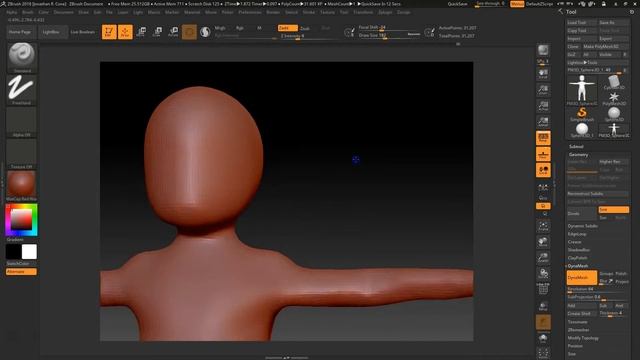Open the Document menu
Screen dimensions: 640x360
pos(64,12)
